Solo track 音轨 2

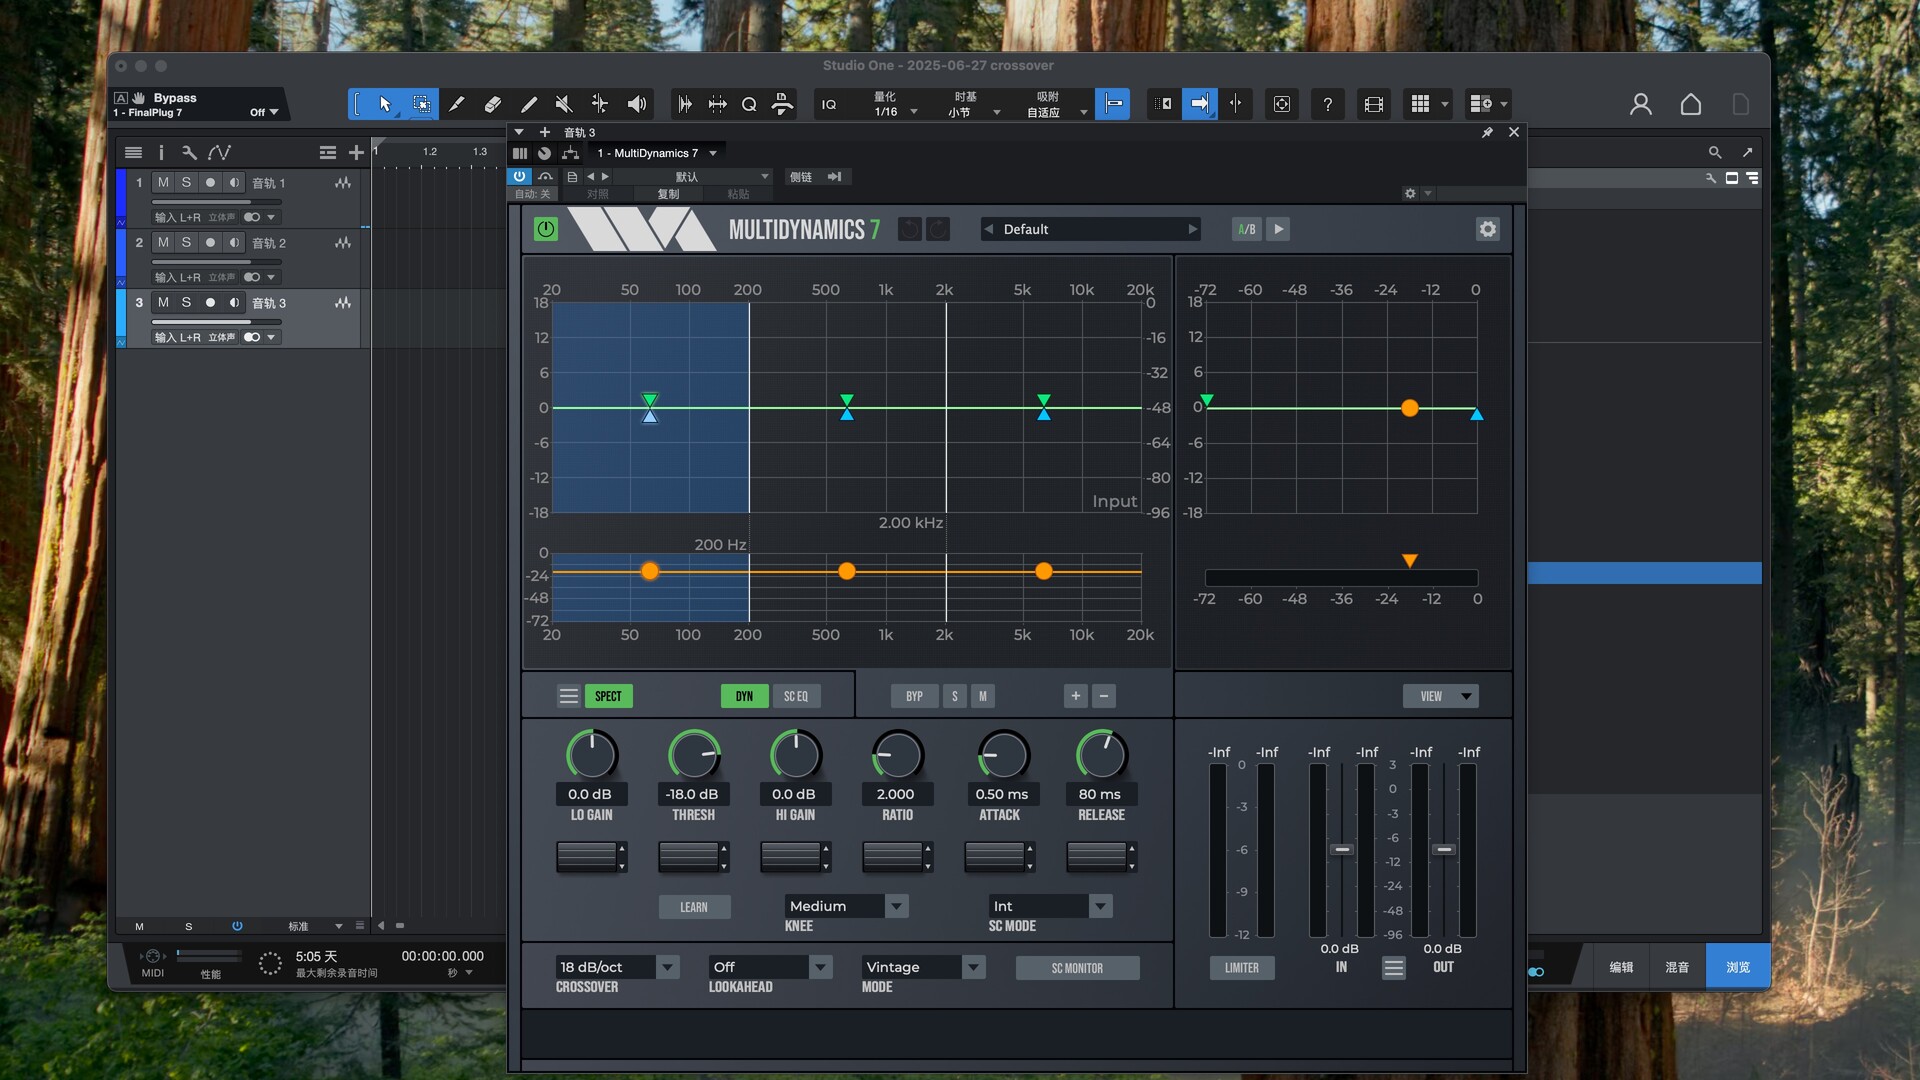[x=186, y=243]
